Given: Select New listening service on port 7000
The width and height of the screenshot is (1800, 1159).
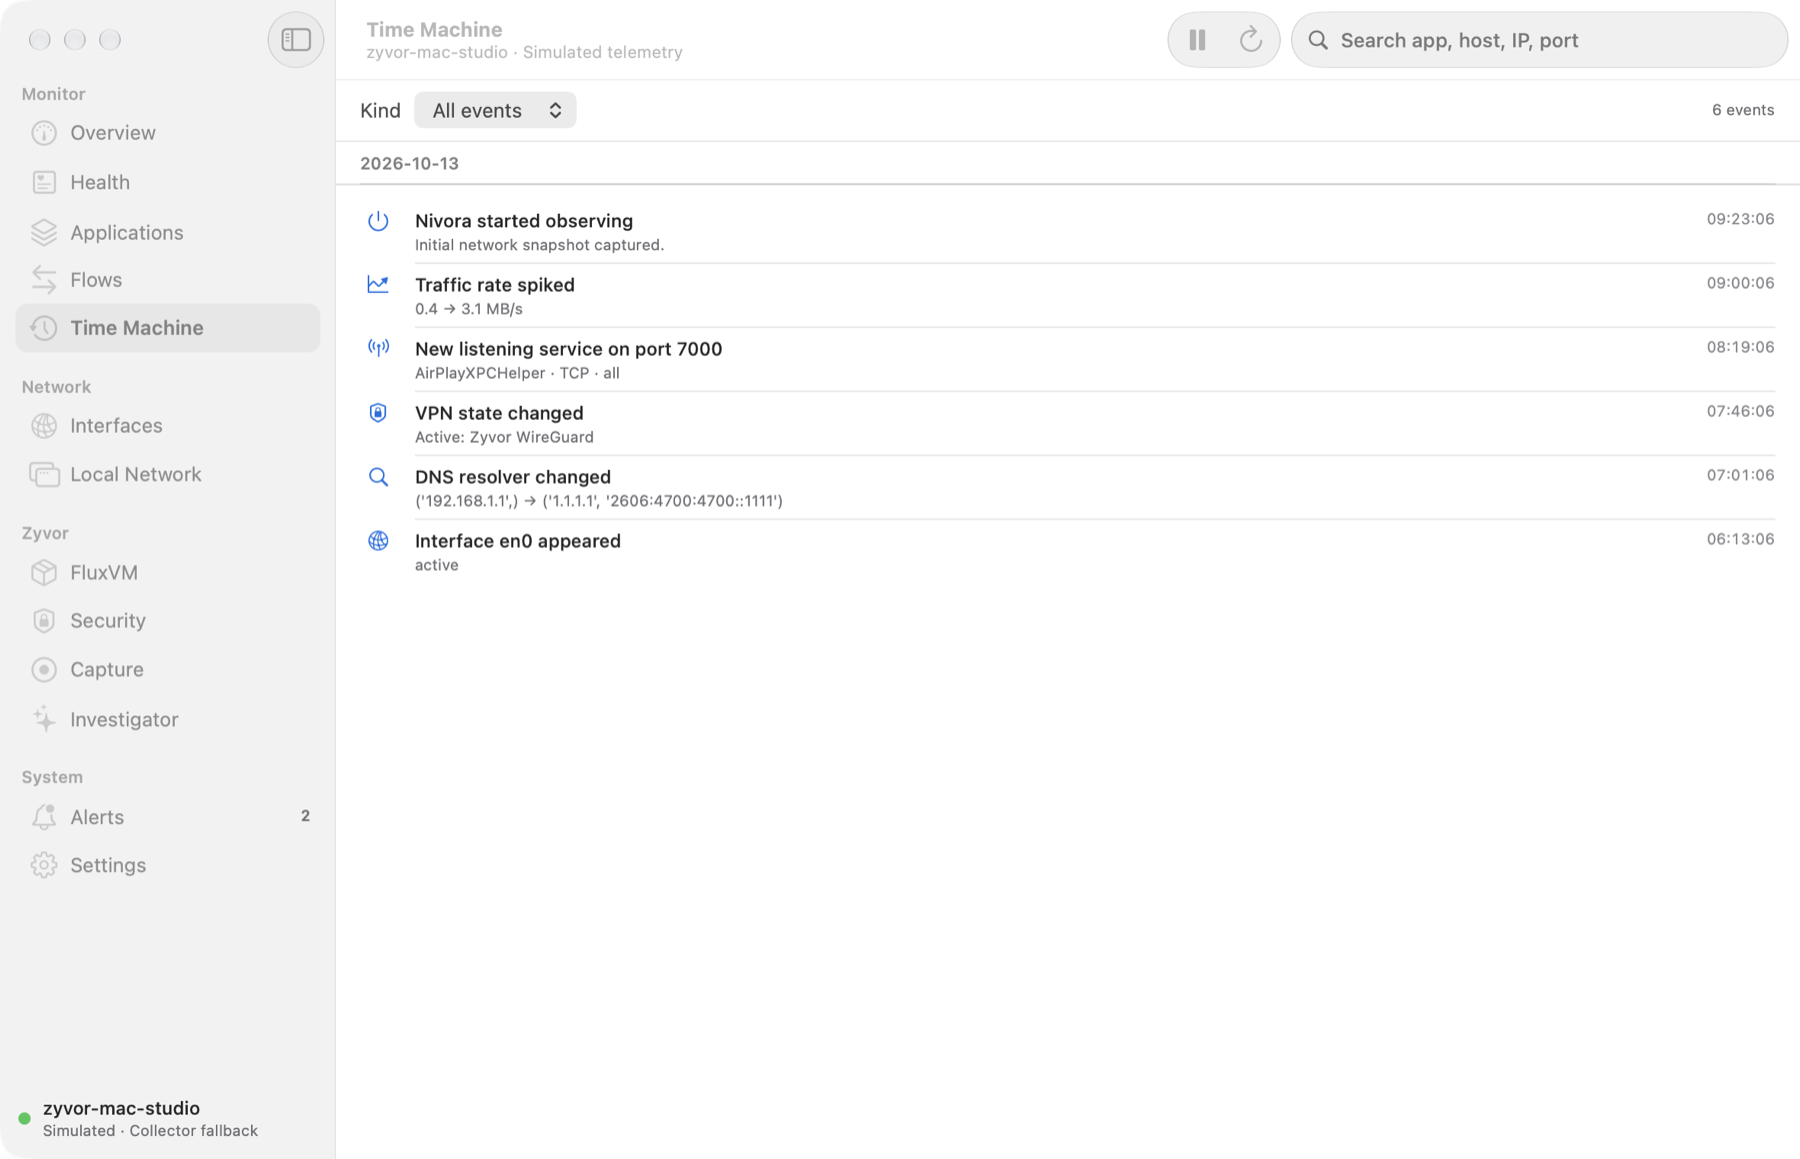Looking at the screenshot, I should (1068, 359).
